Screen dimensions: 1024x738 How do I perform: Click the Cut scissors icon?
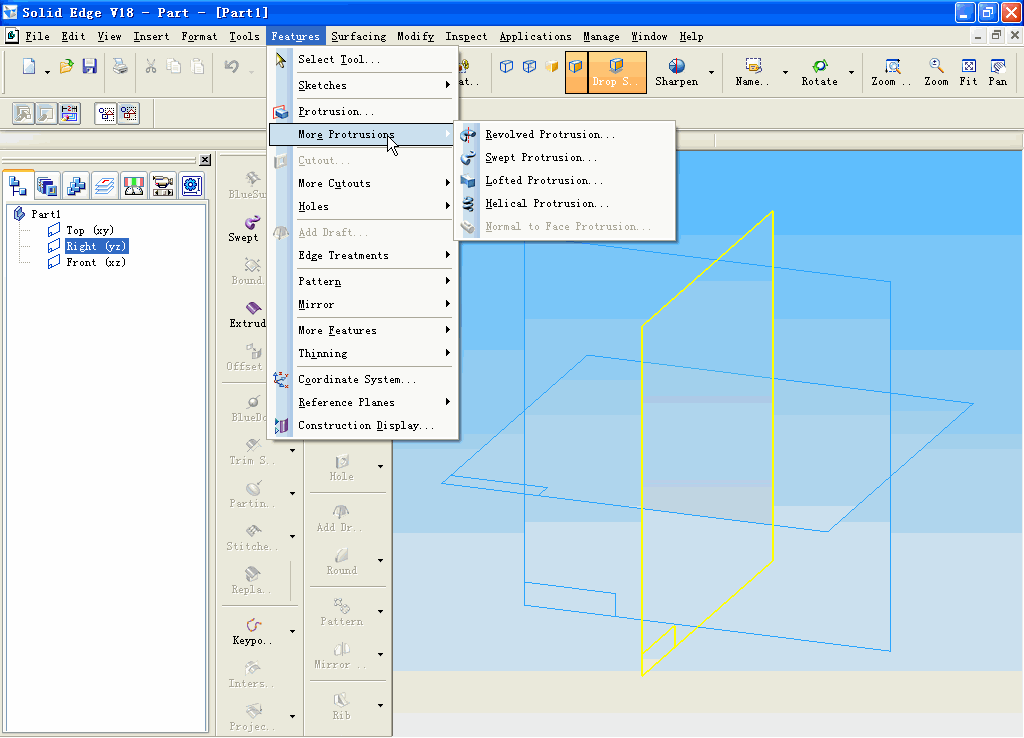(151, 67)
